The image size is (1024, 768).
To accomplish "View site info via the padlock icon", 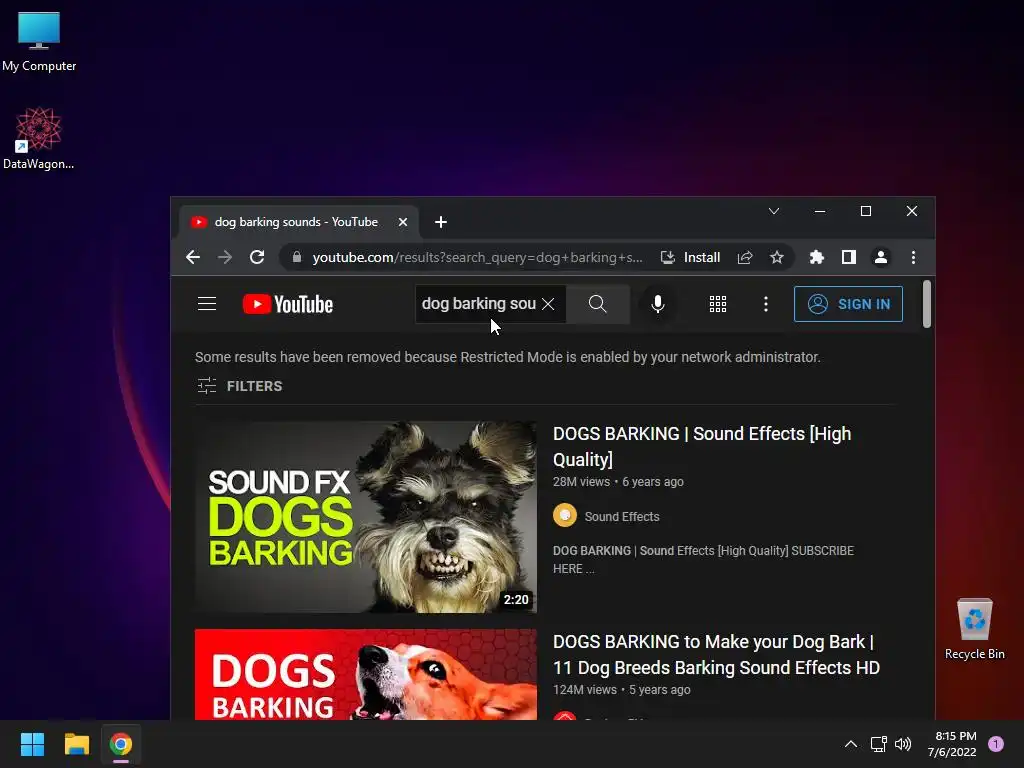I will pos(296,257).
